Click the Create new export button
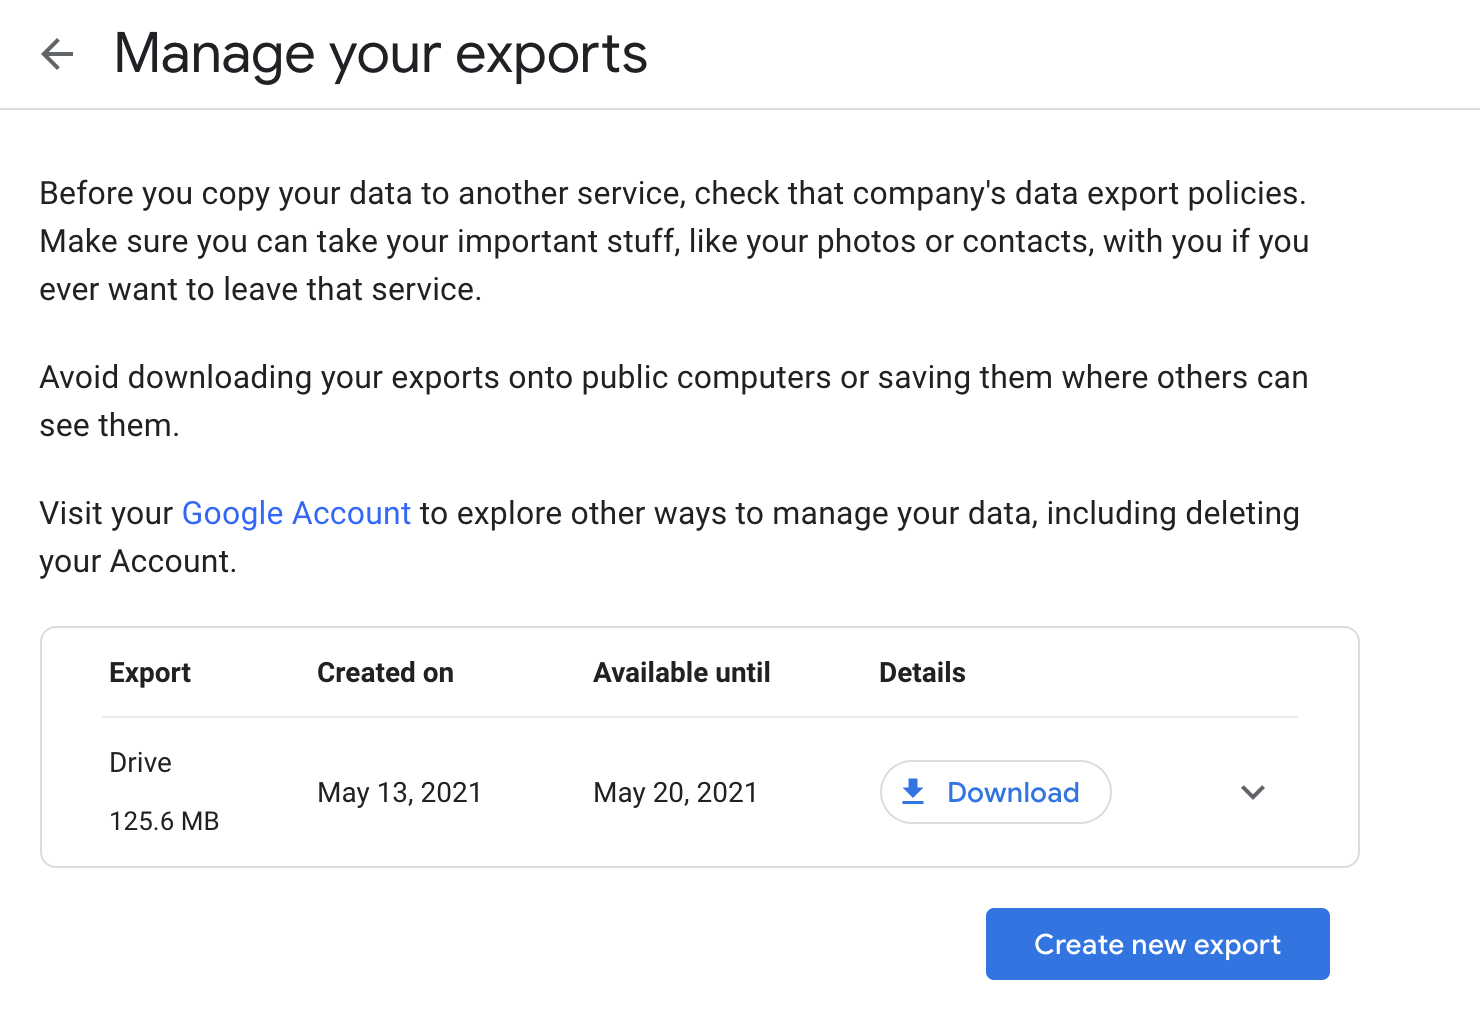Image resolution: width=1480 pixels, height=1026 pixels. [1157, 944]
